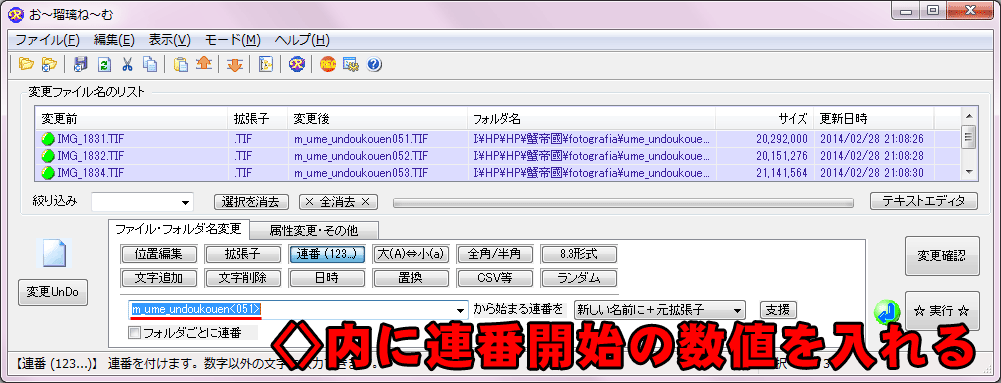This screenshot has height=383, width=1001.
Task: Open the ヘルプ(H) menu
Action: pyautogui.click(x=303, y=40)
